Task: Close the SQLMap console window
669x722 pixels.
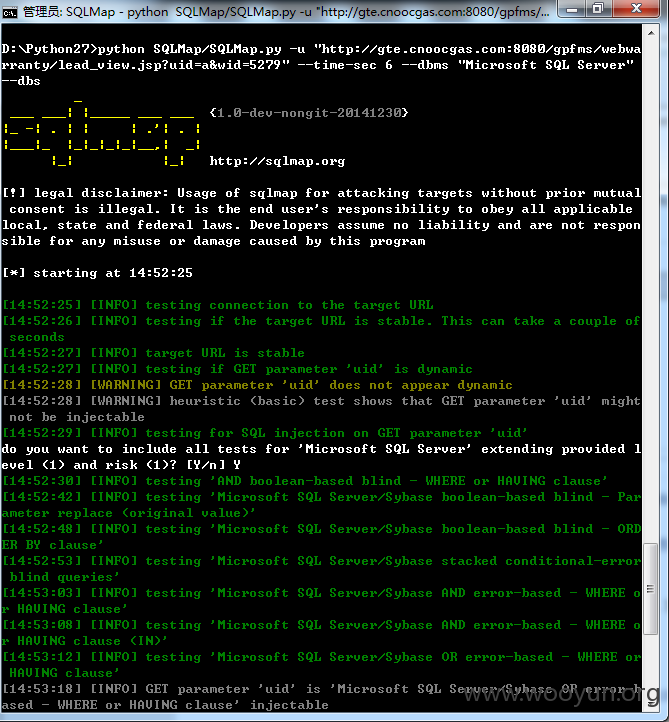Action: (x=637, y=9)
